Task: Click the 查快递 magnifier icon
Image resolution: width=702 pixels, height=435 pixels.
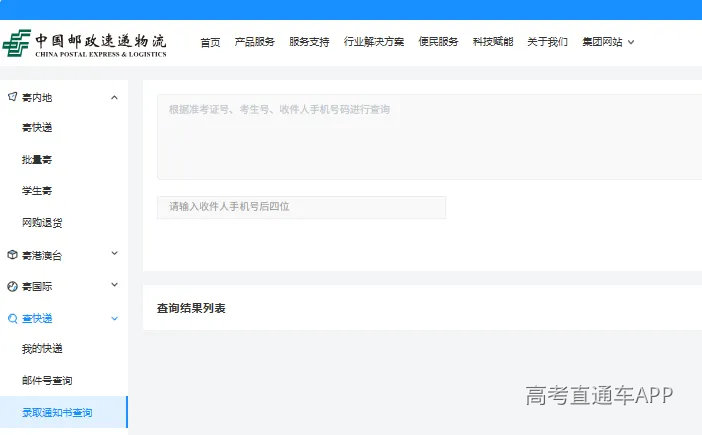Action: (13, 319)
